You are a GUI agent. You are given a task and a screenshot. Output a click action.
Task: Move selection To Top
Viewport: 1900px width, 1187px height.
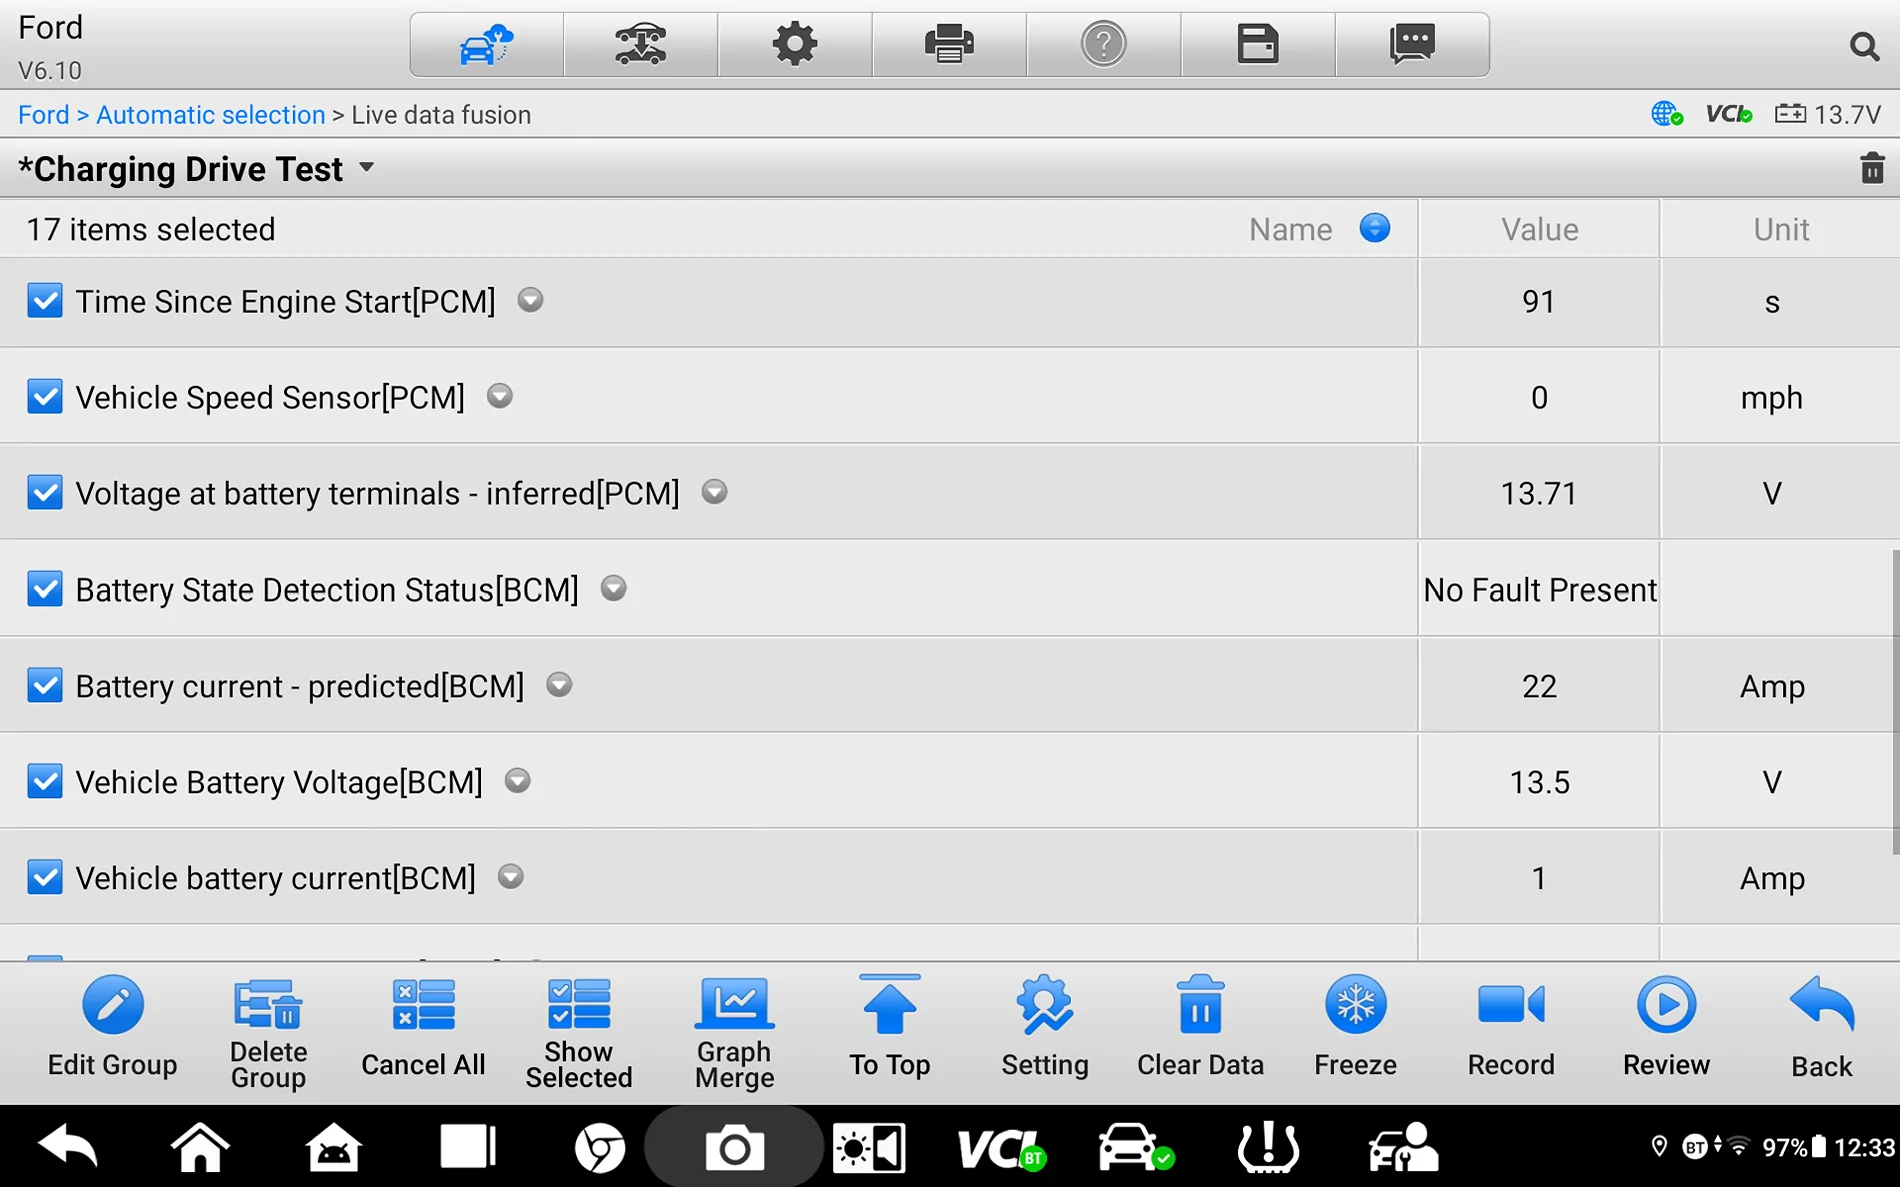[x=889, y=1030]
